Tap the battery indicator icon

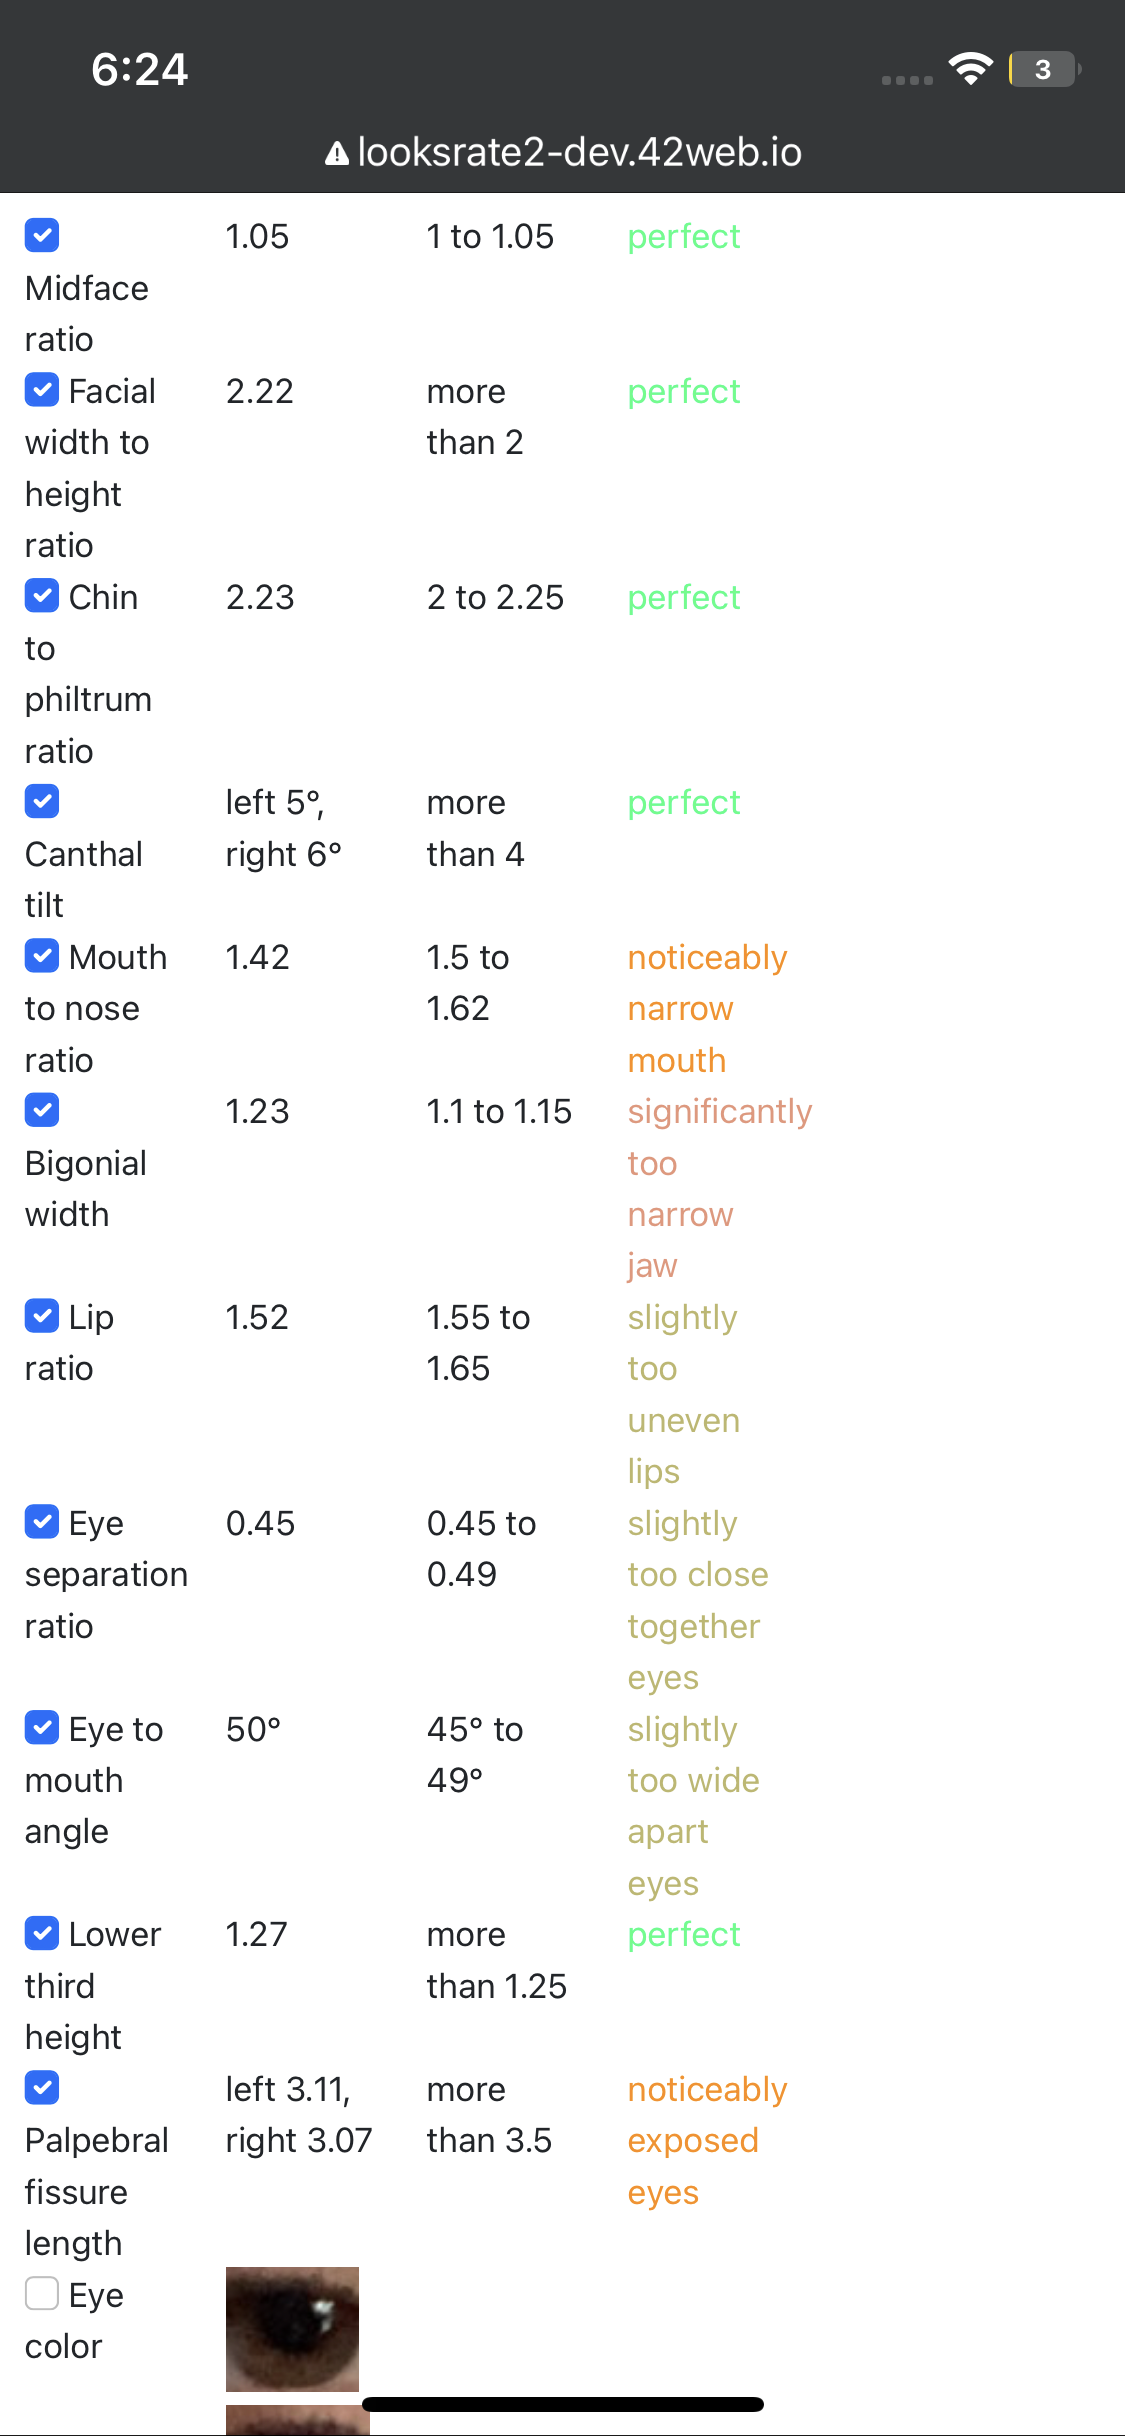1045,69
